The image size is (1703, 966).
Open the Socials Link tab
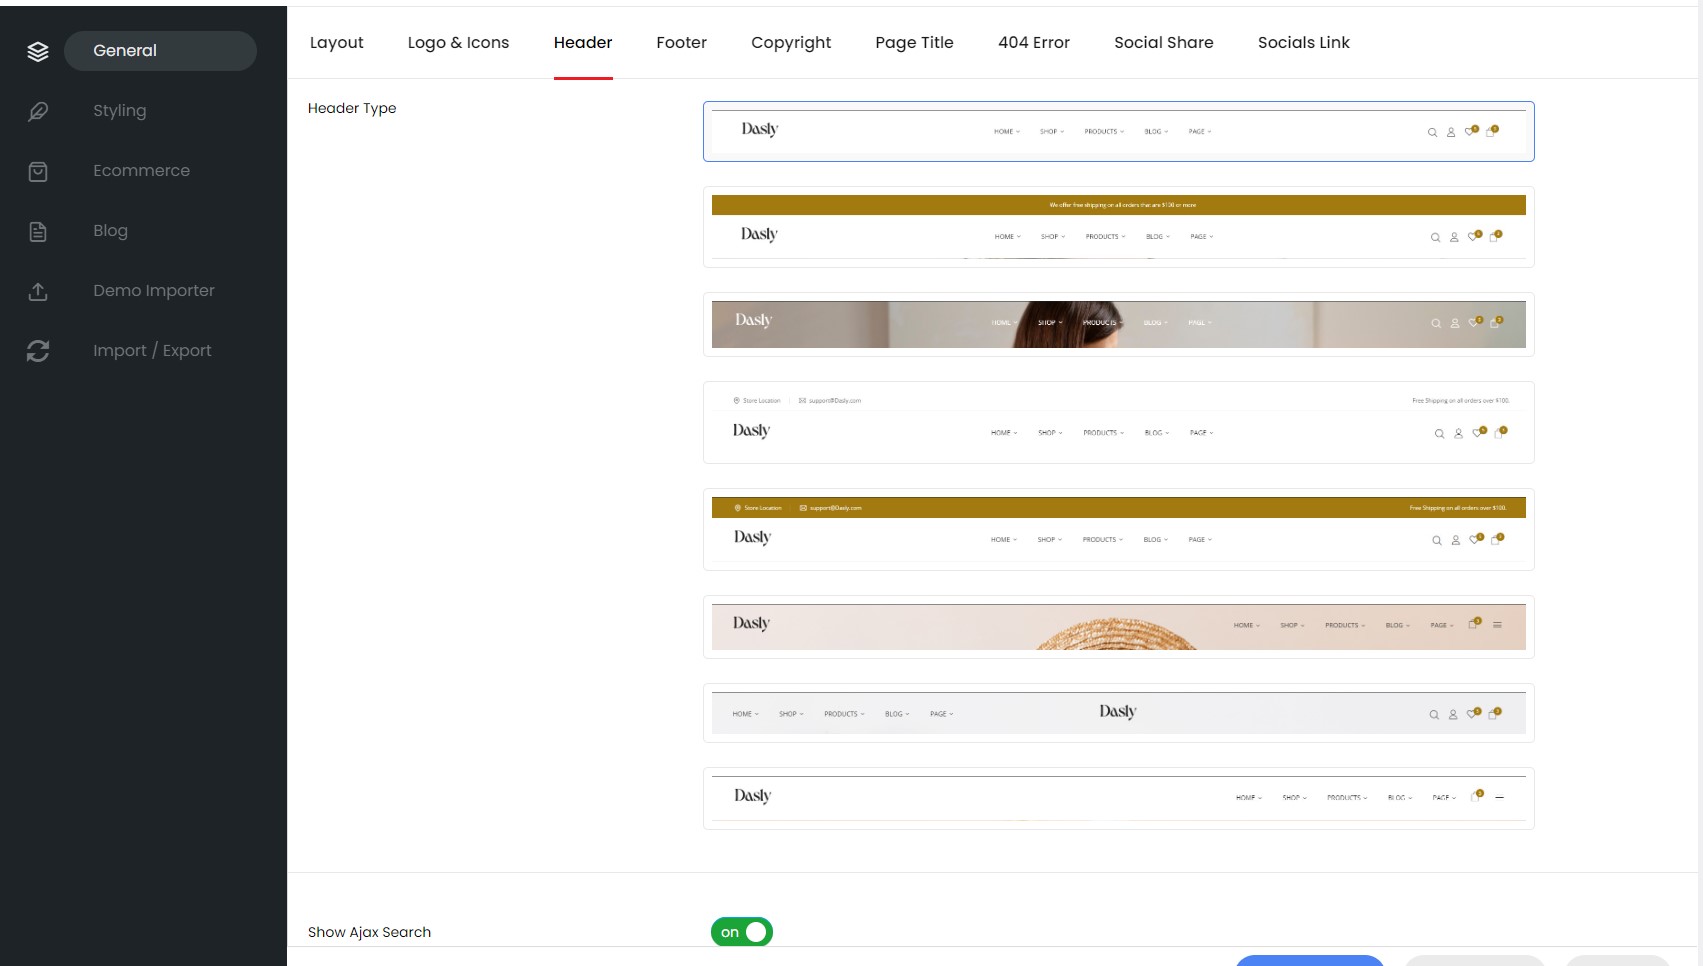click(x=1304, y=43)
